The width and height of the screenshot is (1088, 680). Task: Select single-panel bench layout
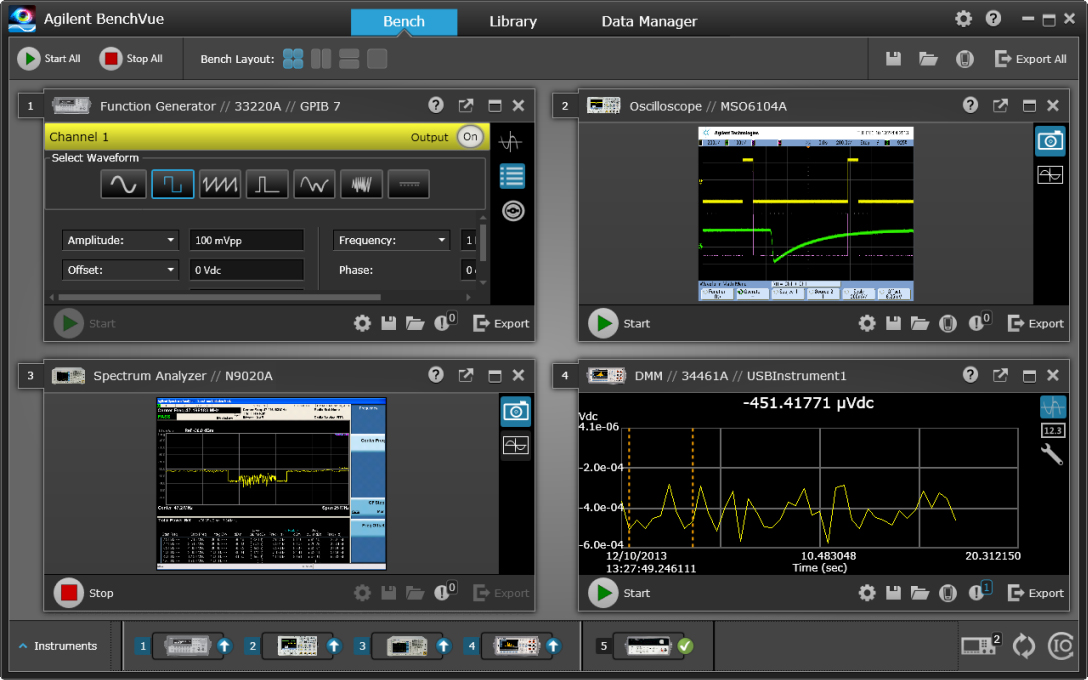(x=377, y=59)
